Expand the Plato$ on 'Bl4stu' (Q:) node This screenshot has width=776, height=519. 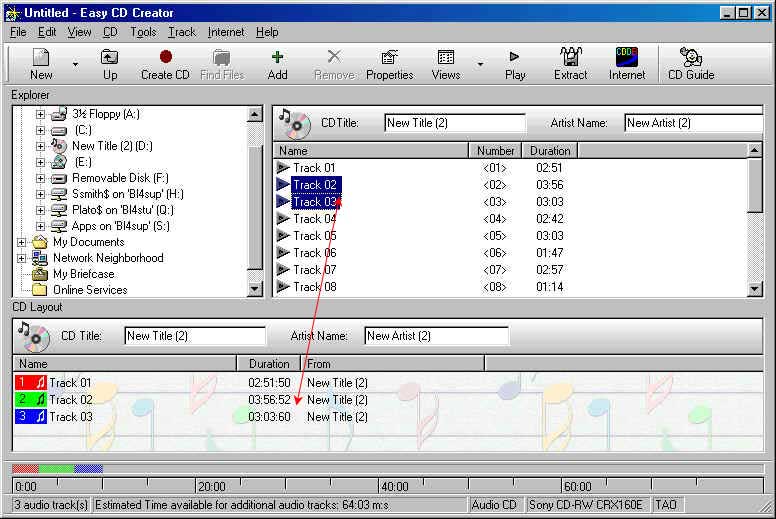[41, 210]
